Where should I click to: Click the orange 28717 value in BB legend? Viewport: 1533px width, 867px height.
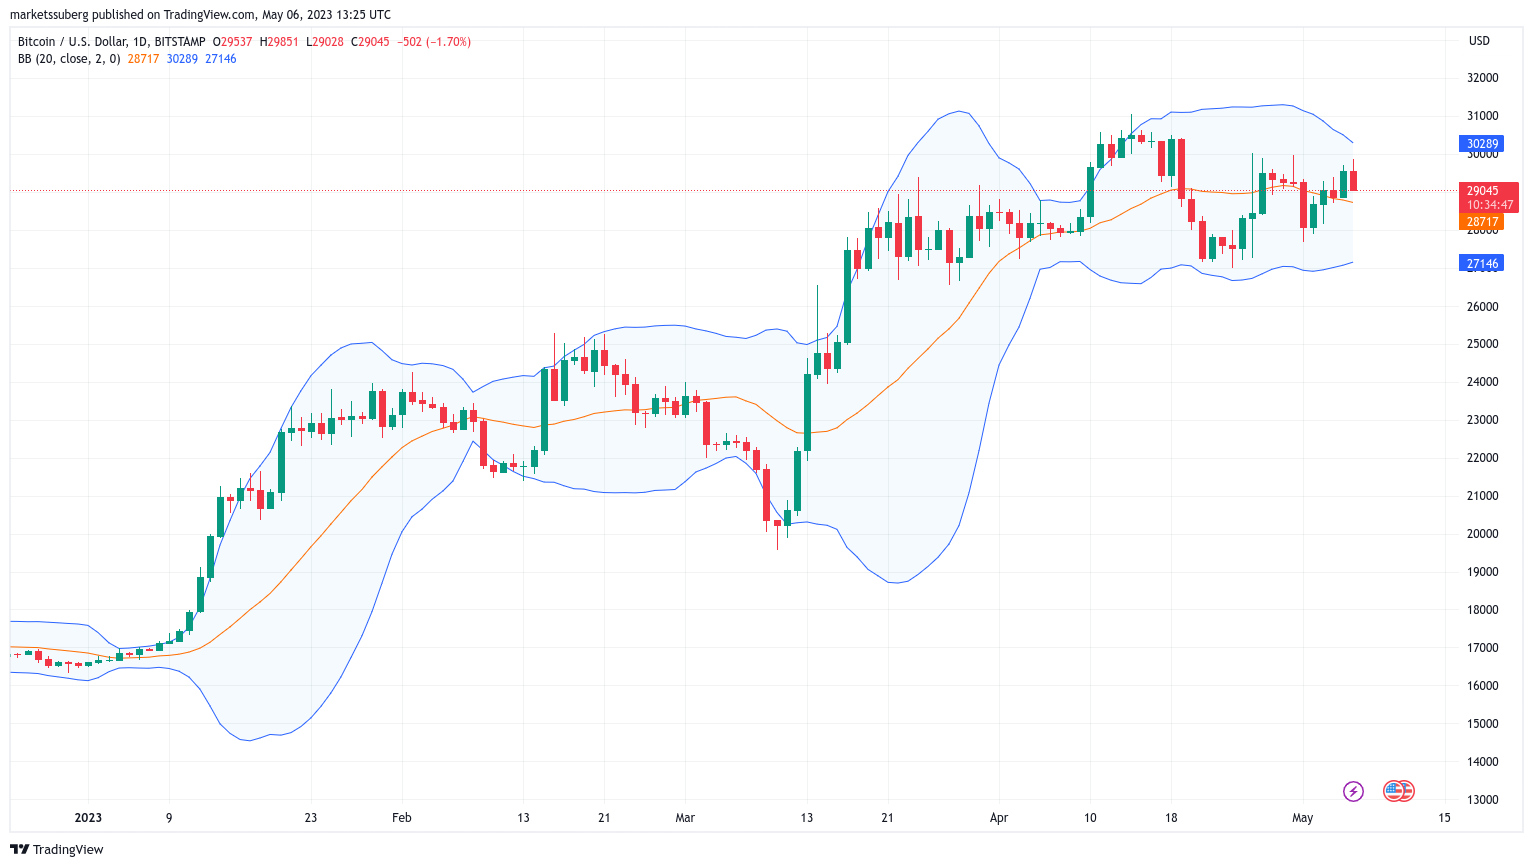[143, 59]
